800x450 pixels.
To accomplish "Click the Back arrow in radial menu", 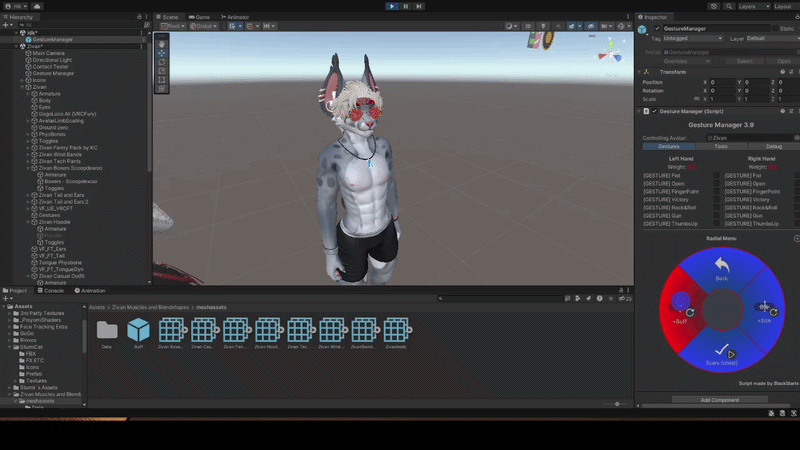I will (720, 268).
